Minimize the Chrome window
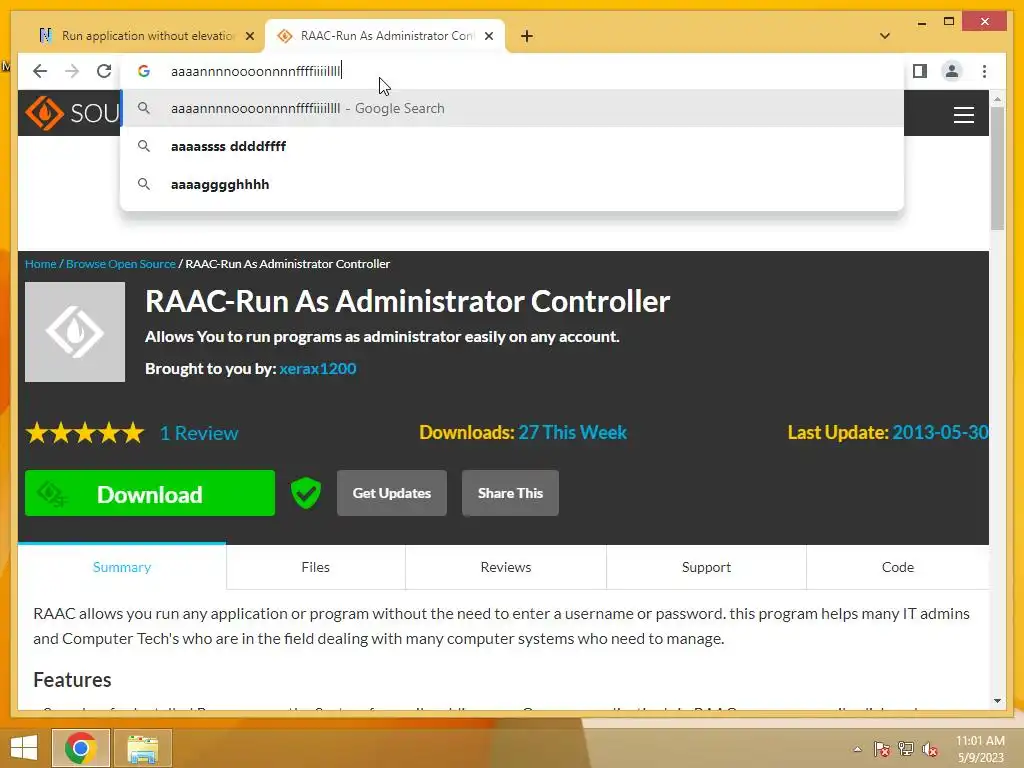1024x768 pixels. pos(921,22)
